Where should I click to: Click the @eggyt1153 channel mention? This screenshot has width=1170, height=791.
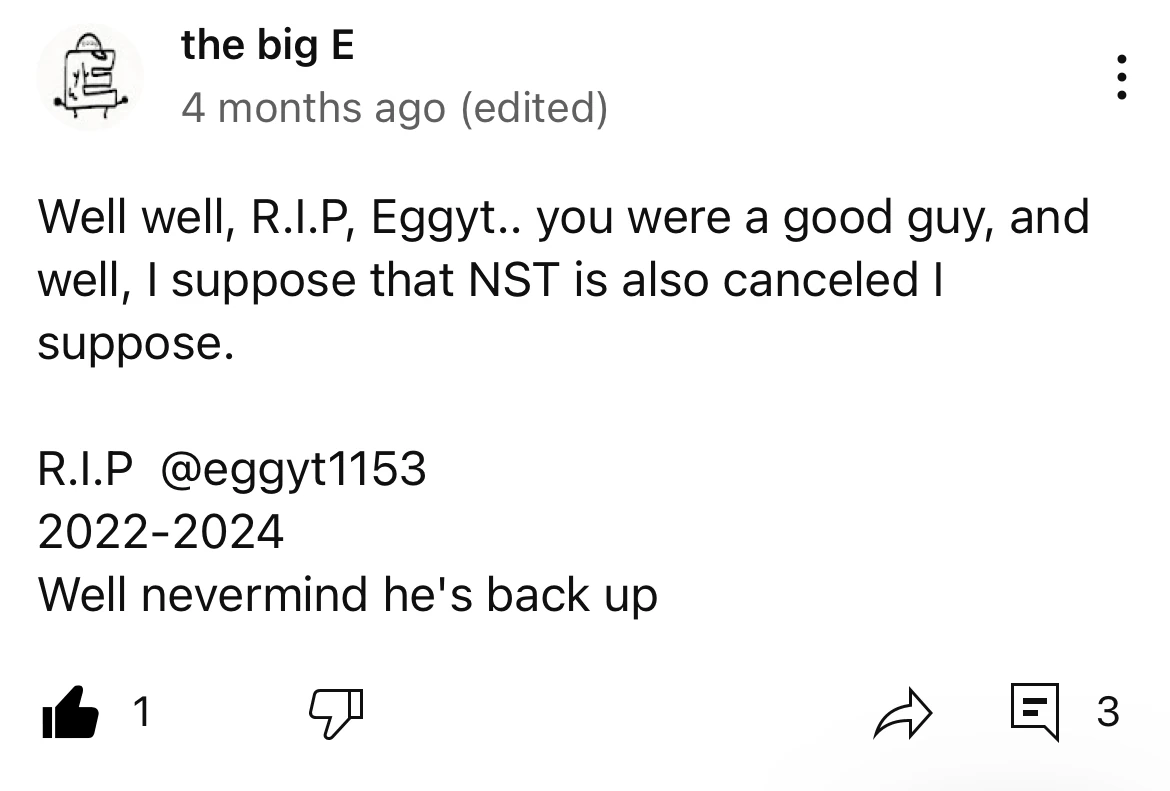[293, 469]
